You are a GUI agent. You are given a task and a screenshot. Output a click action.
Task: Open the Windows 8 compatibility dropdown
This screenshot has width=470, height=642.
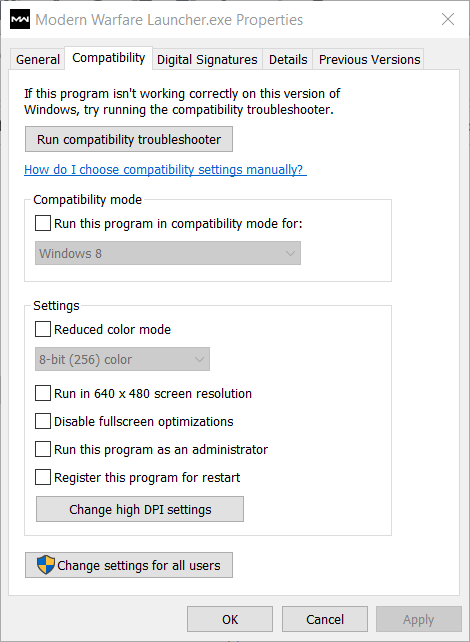(x=168, y=253)
